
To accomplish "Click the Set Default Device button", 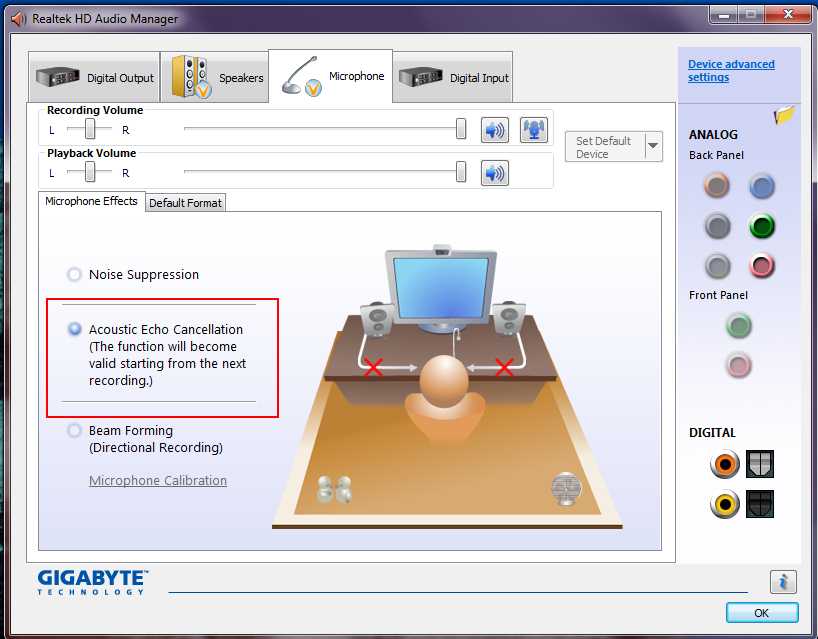I will coord(605,147).
